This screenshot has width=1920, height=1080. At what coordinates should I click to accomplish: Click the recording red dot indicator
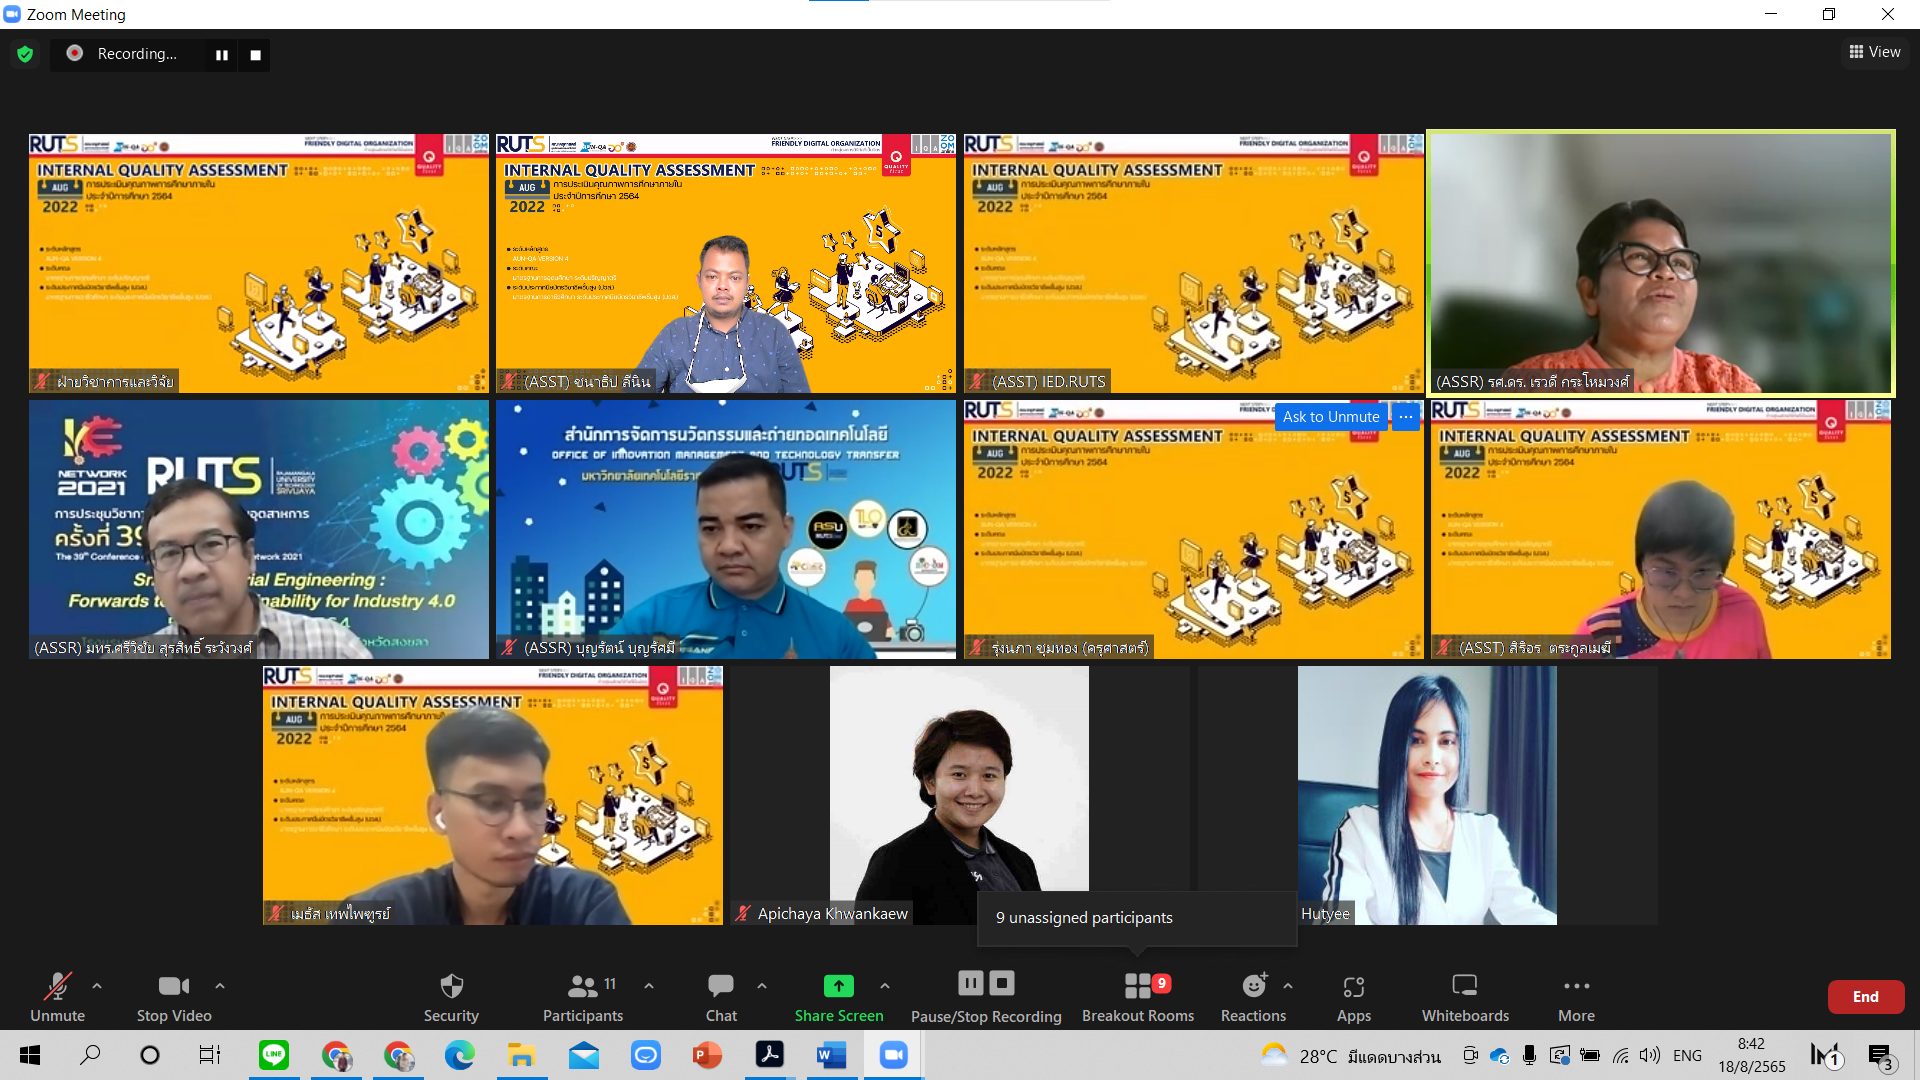click(74, 53)
